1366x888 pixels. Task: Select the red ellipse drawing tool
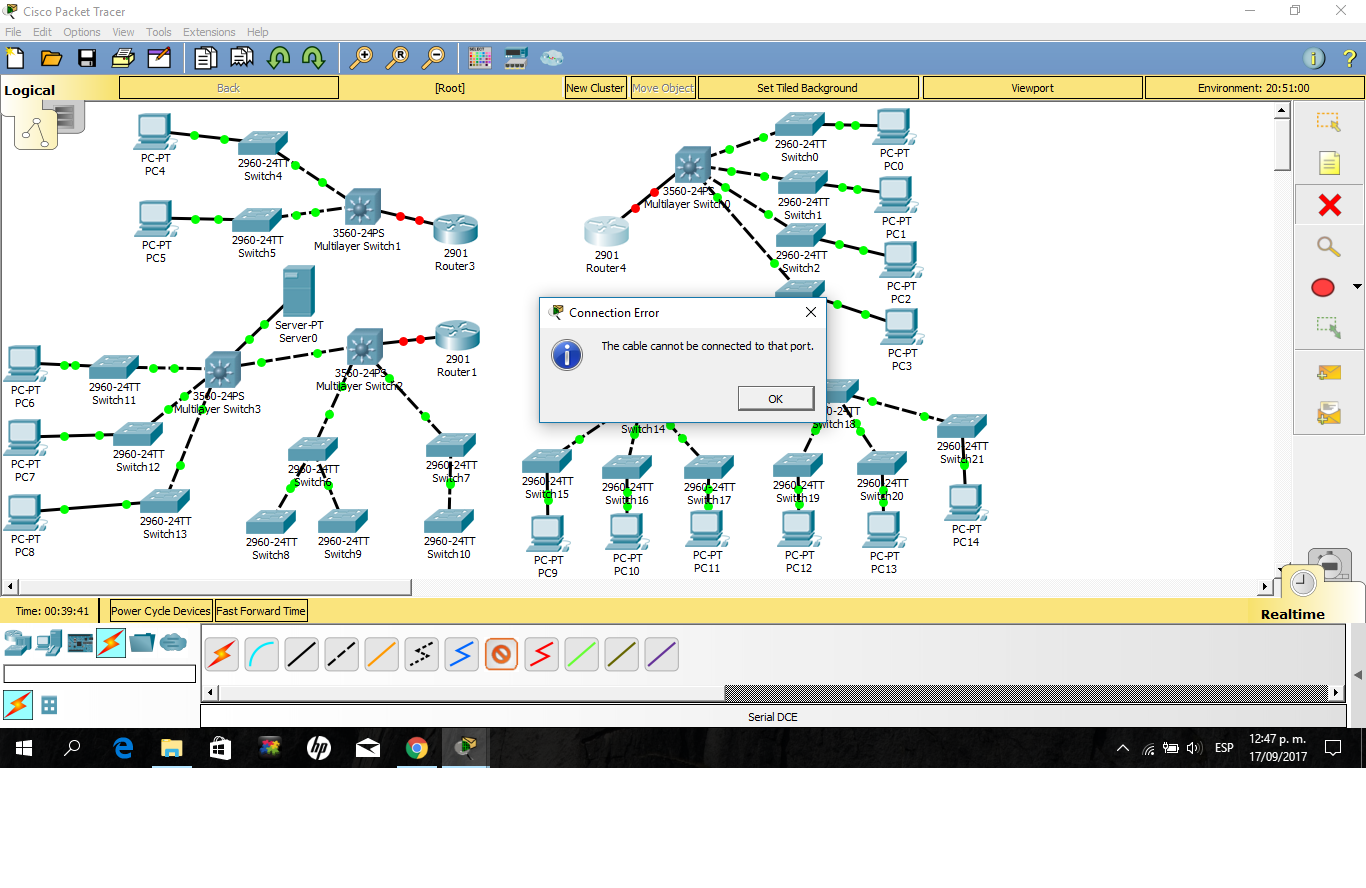[1322, 288]
